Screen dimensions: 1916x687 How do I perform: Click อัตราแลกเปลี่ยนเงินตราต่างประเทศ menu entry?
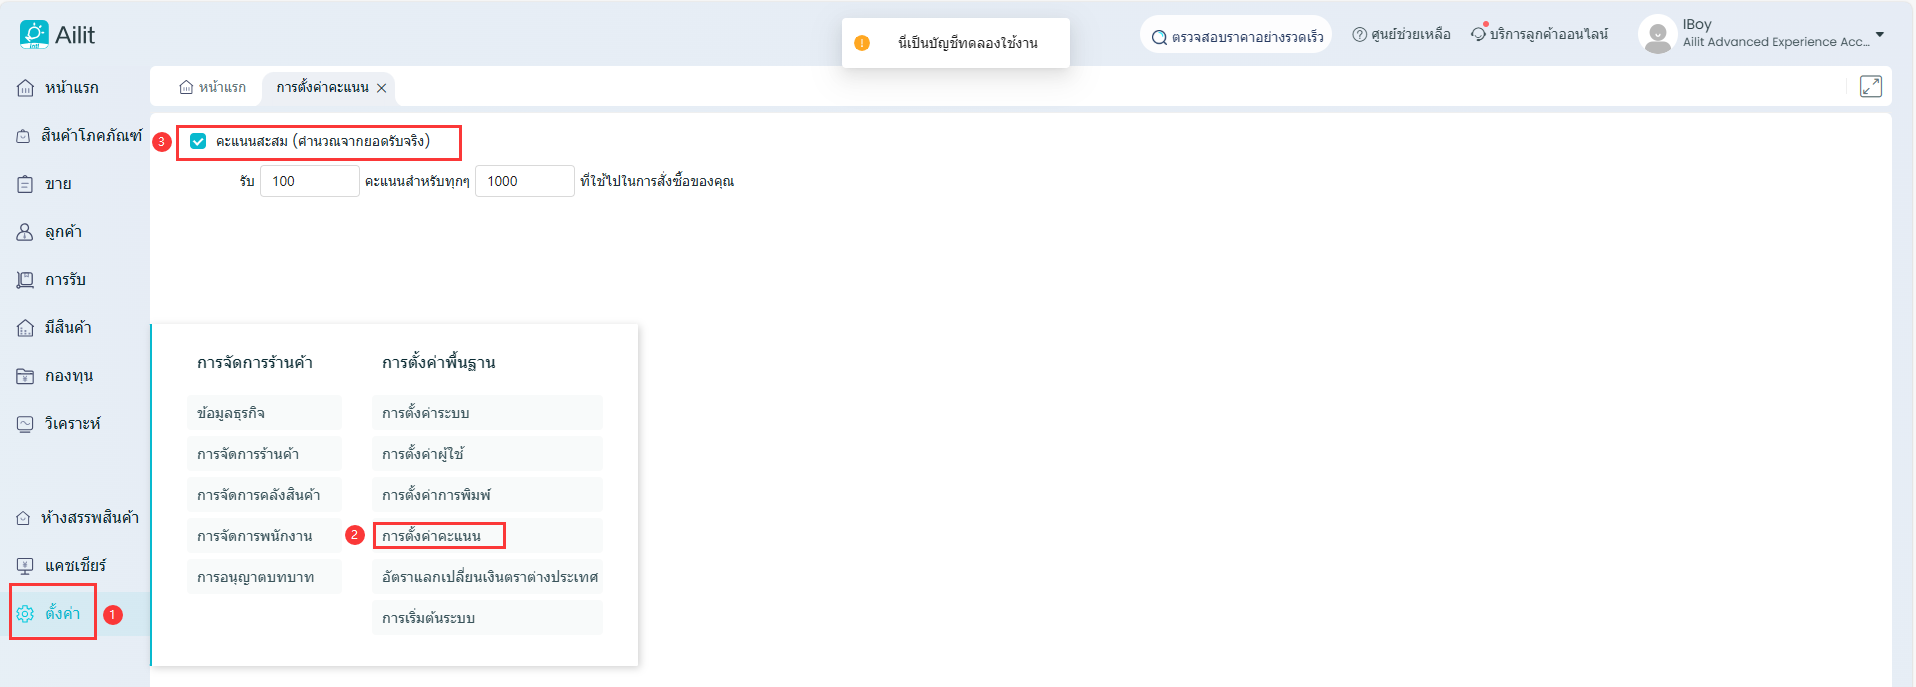click(x=489, y=577)
